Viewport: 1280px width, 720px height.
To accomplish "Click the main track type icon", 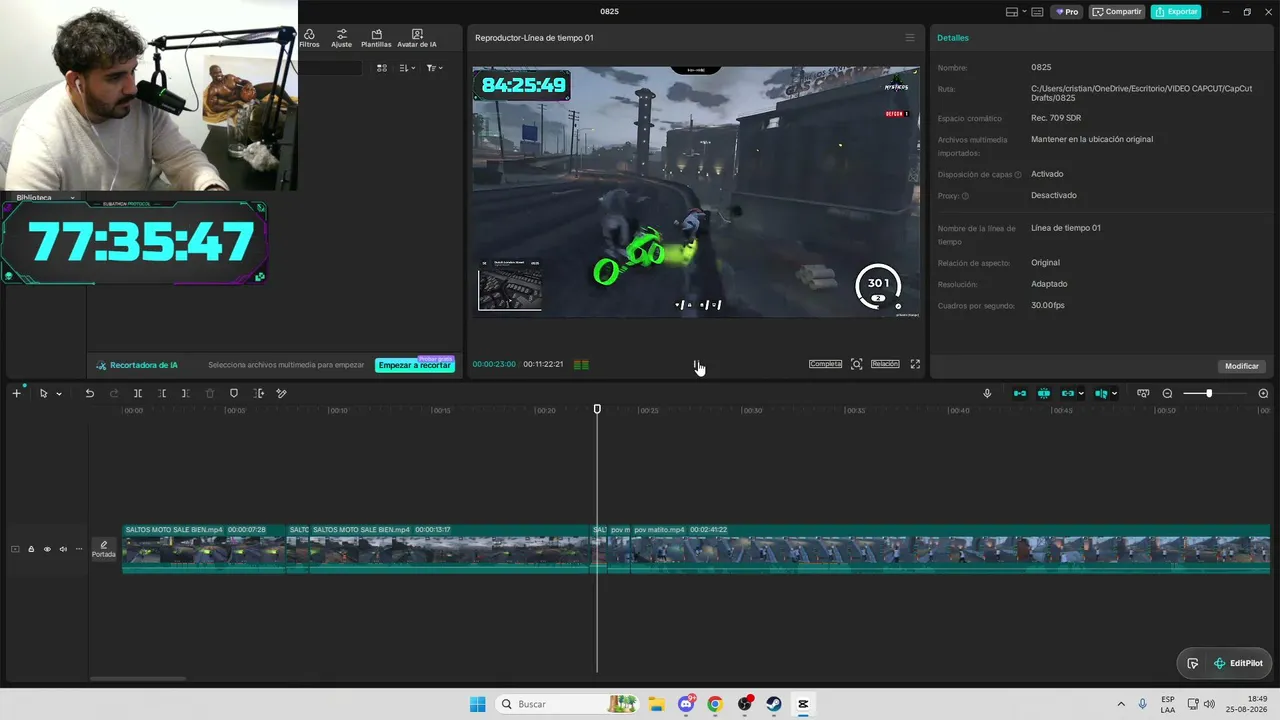I will coord(15,549).
